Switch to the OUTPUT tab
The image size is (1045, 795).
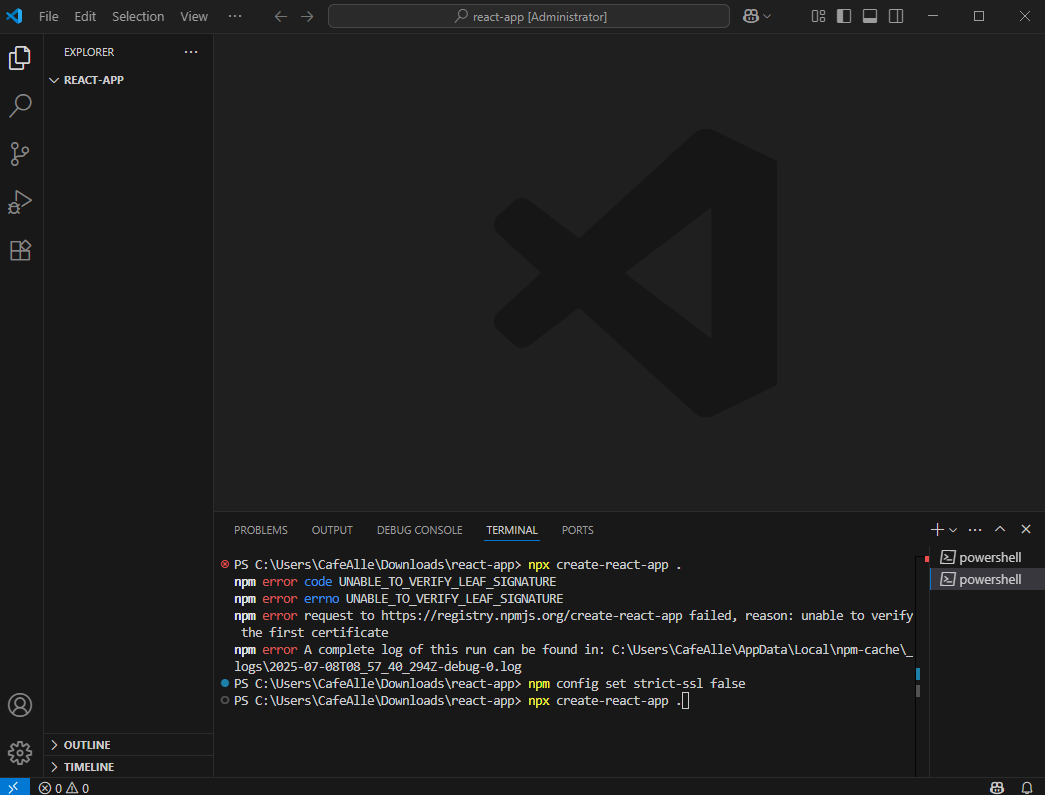pos(332,530)
